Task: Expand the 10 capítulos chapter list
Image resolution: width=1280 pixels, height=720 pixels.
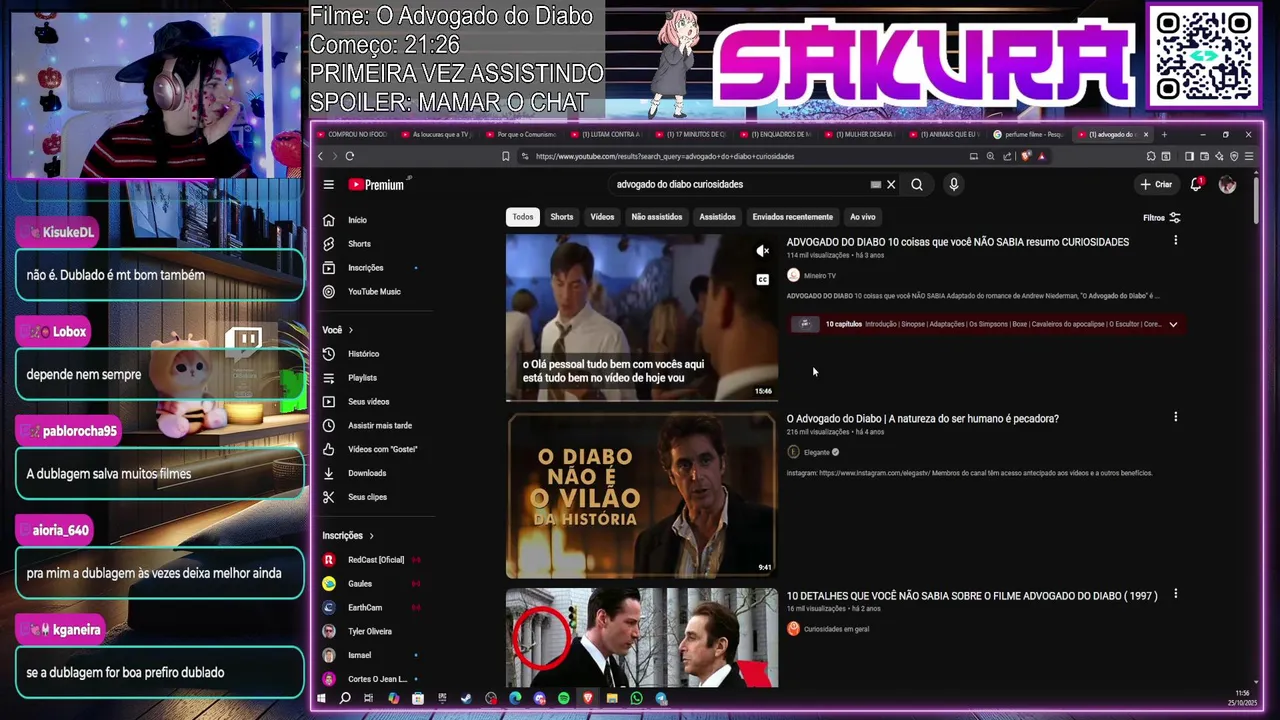Action: coord(1173,324)
